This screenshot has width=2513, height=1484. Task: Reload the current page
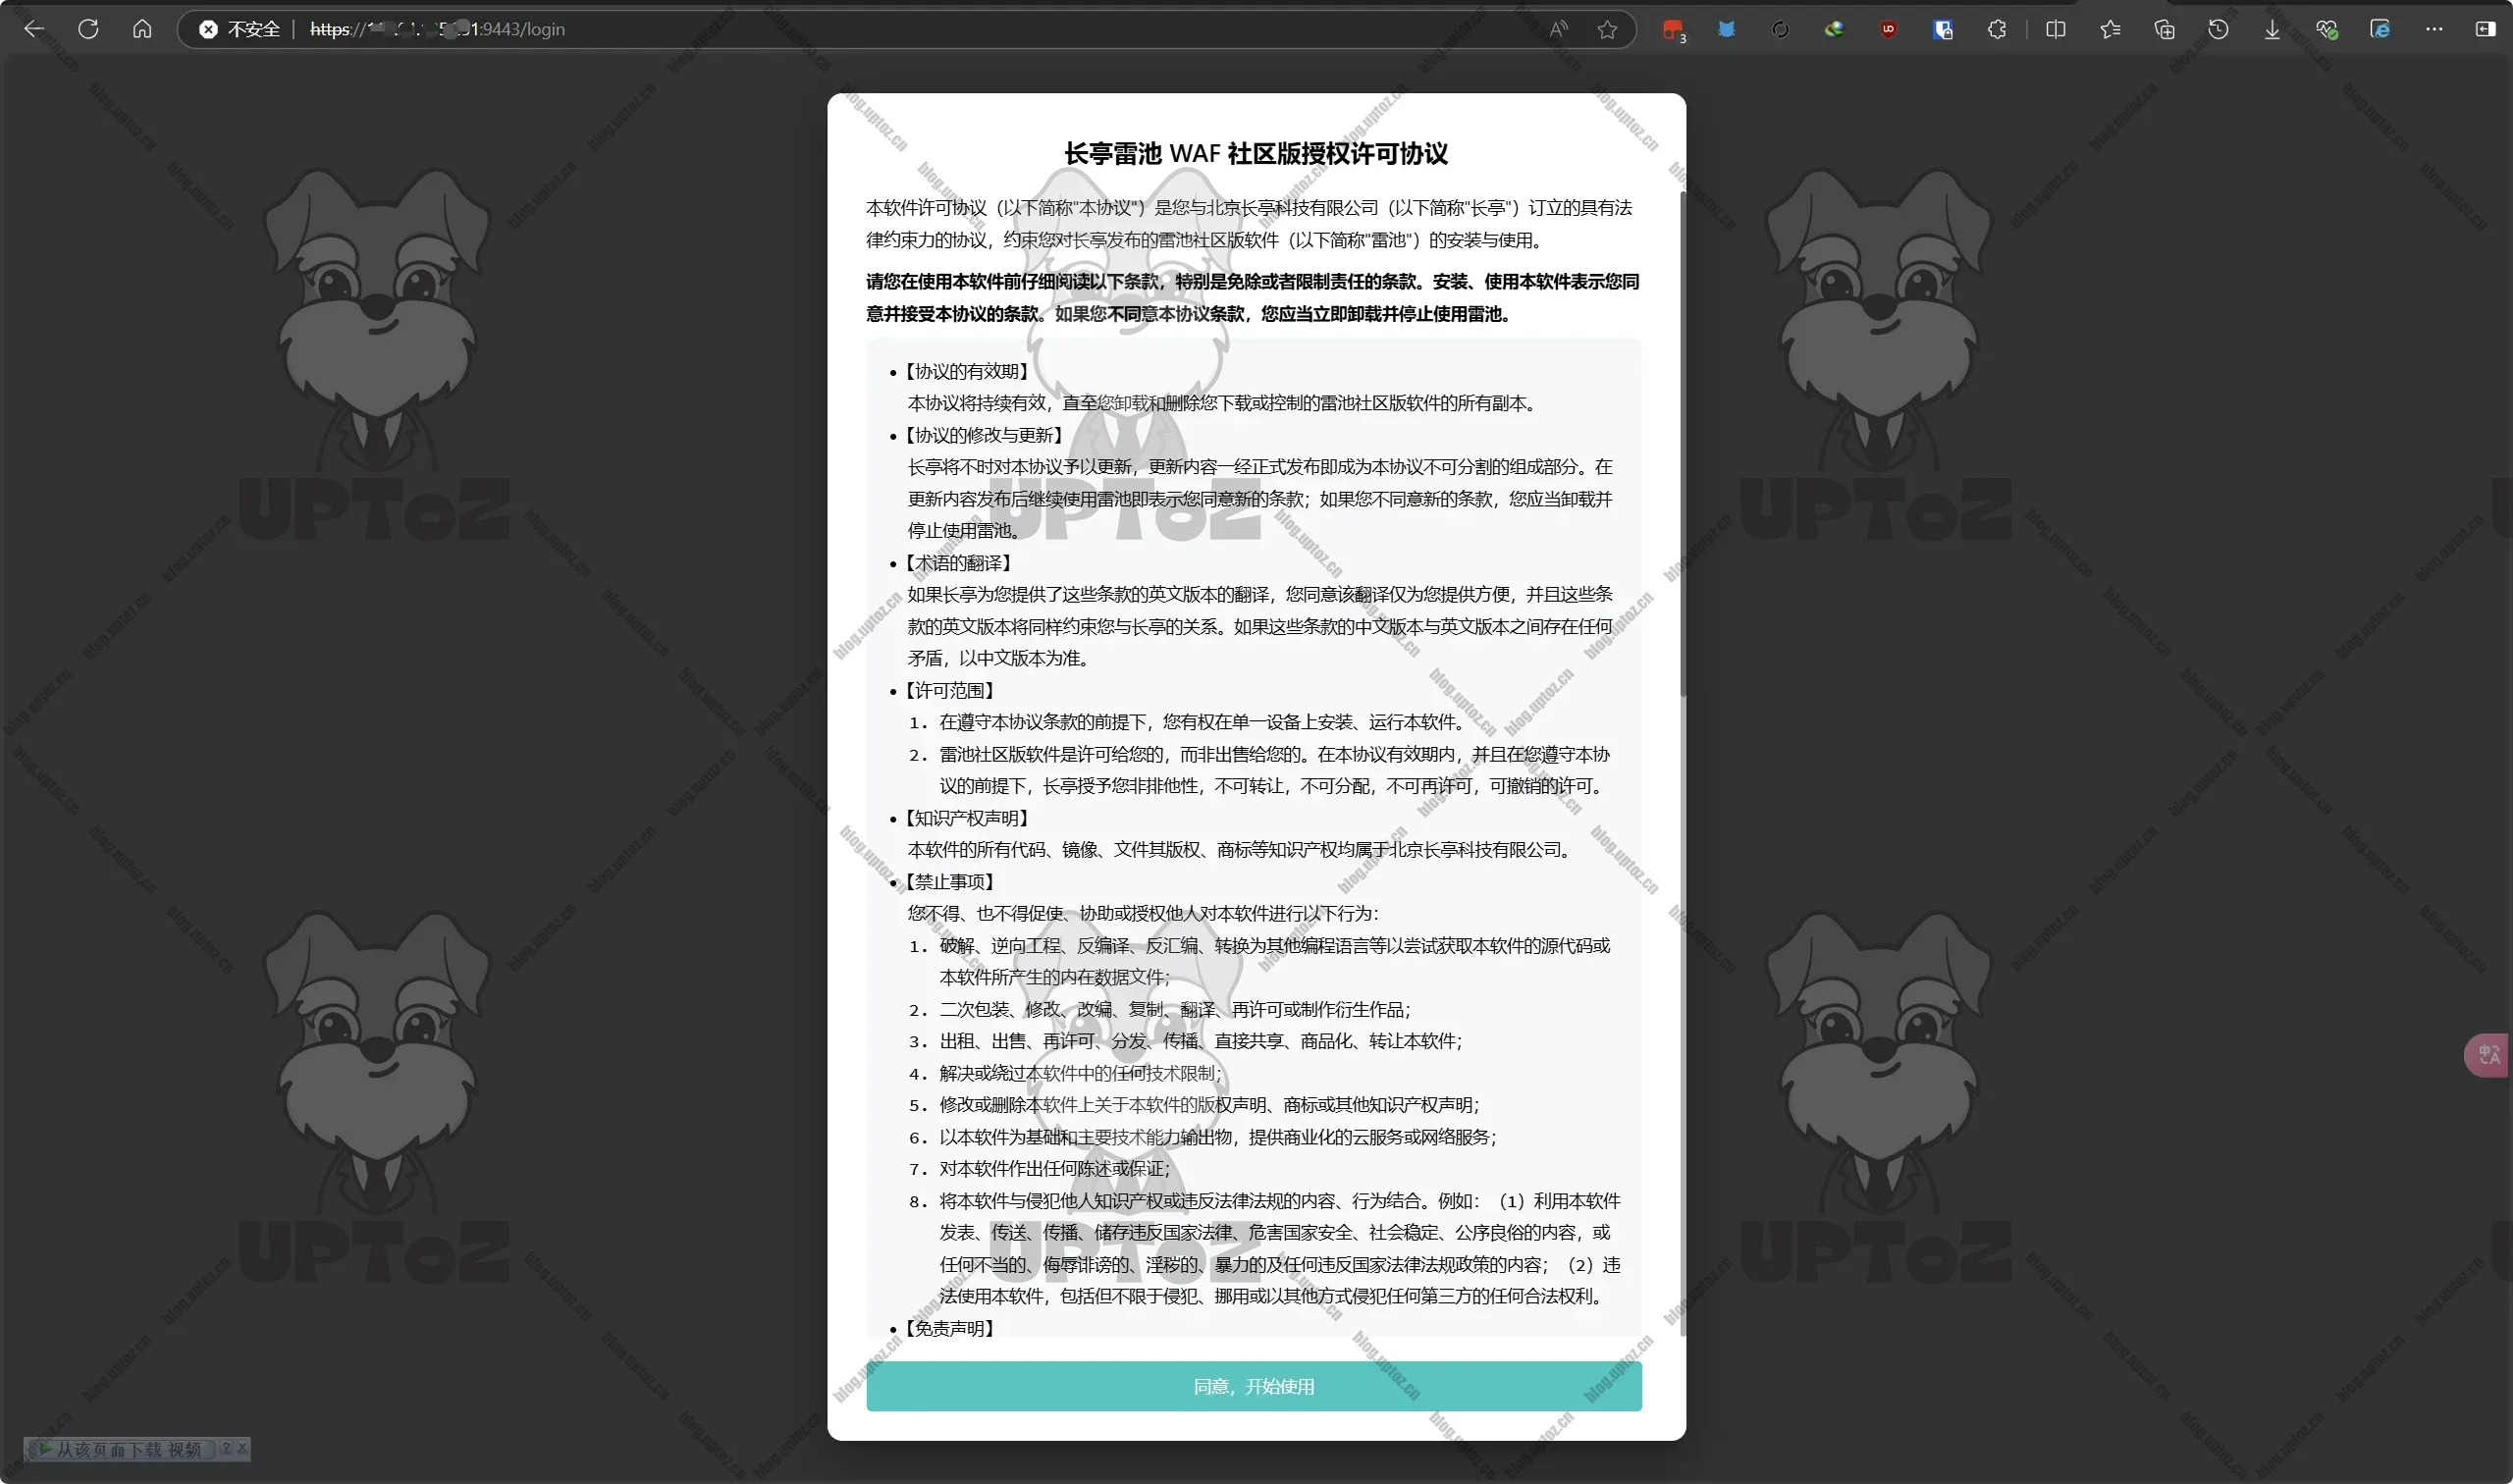tap(88, 29)
